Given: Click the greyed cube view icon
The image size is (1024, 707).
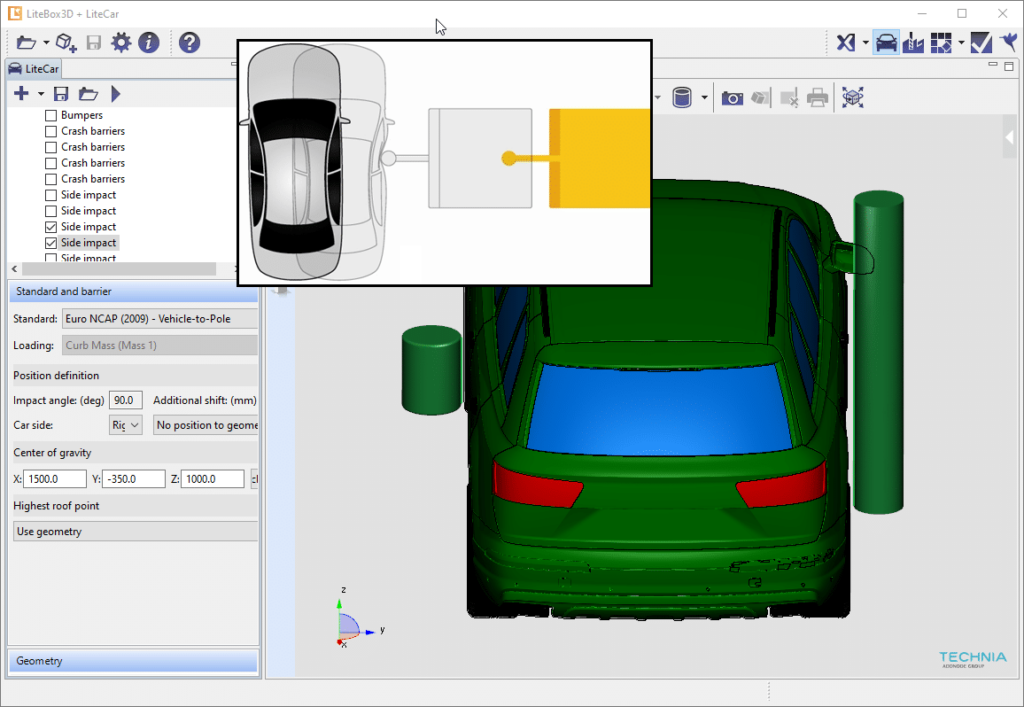Looking at the screenshot, I should point(760,98).
